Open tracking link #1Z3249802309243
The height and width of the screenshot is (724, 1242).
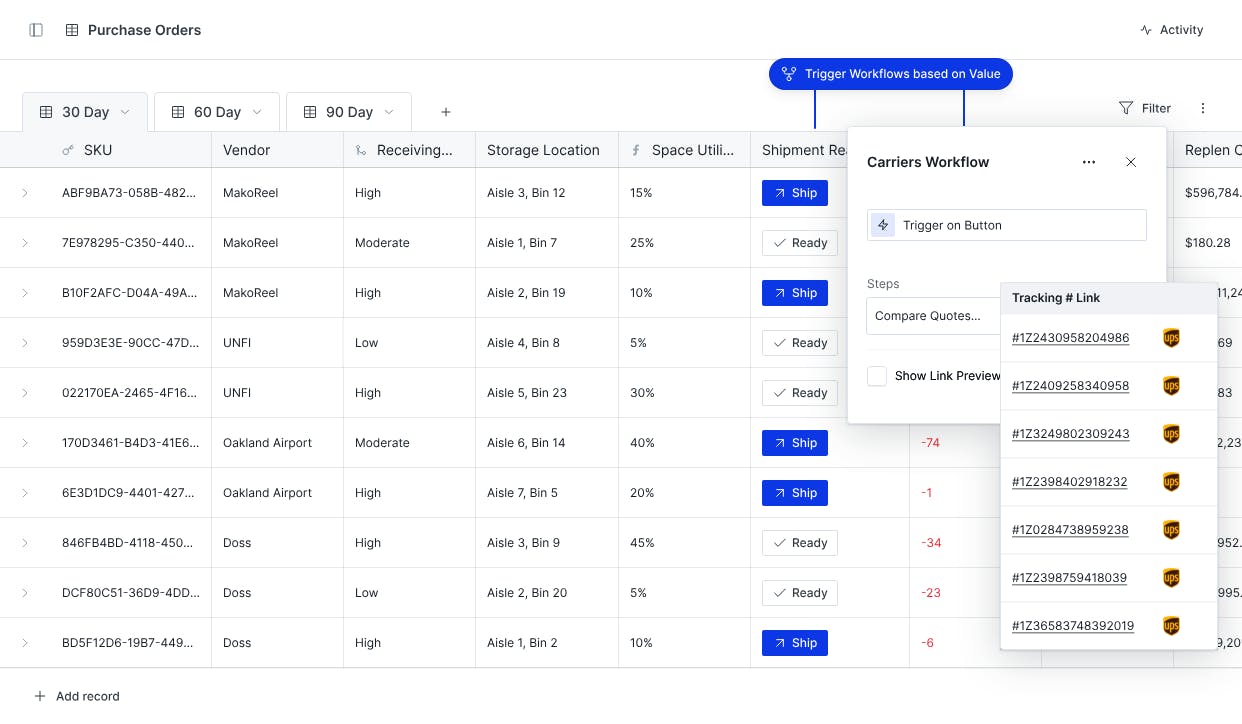click(1070, 434)
